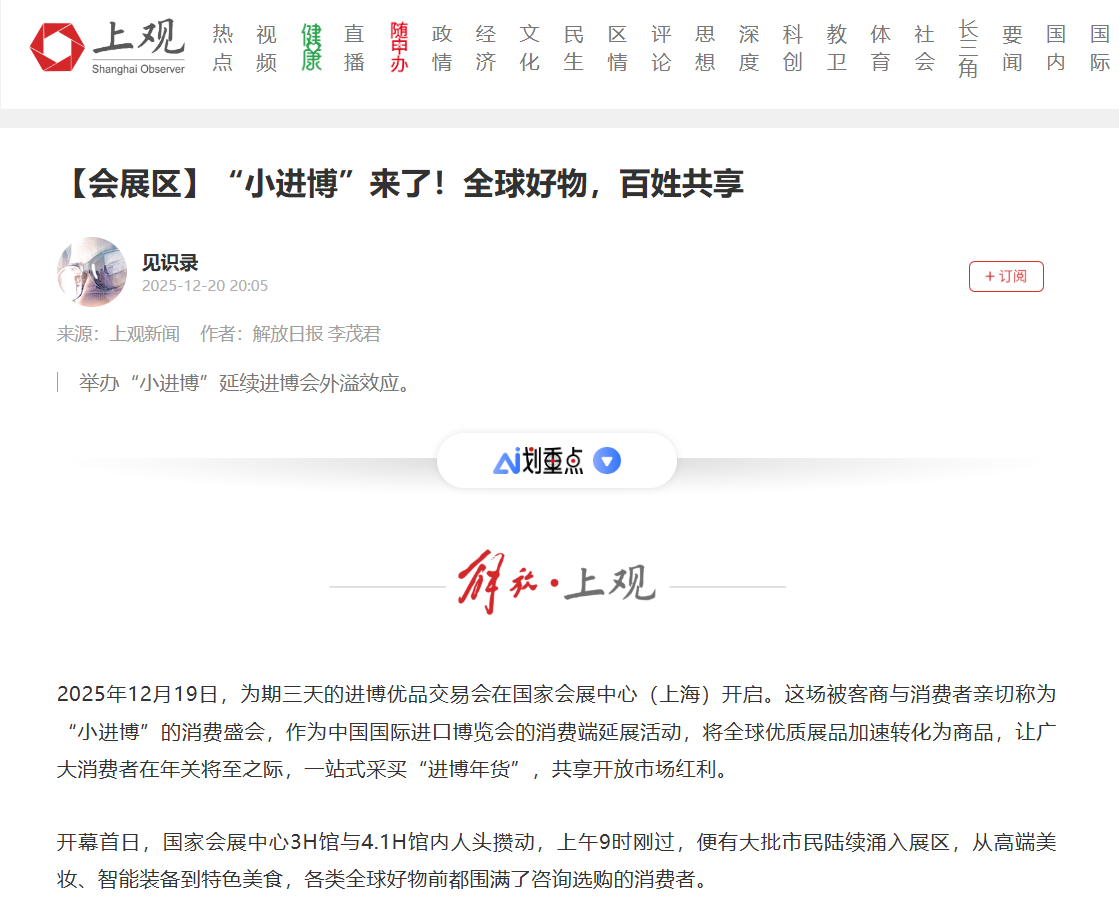This screenshot has width=1119, height=899.
Task: Click the Shanghai Observer logo
Action: pyautogui.click(x=107, y=47)
